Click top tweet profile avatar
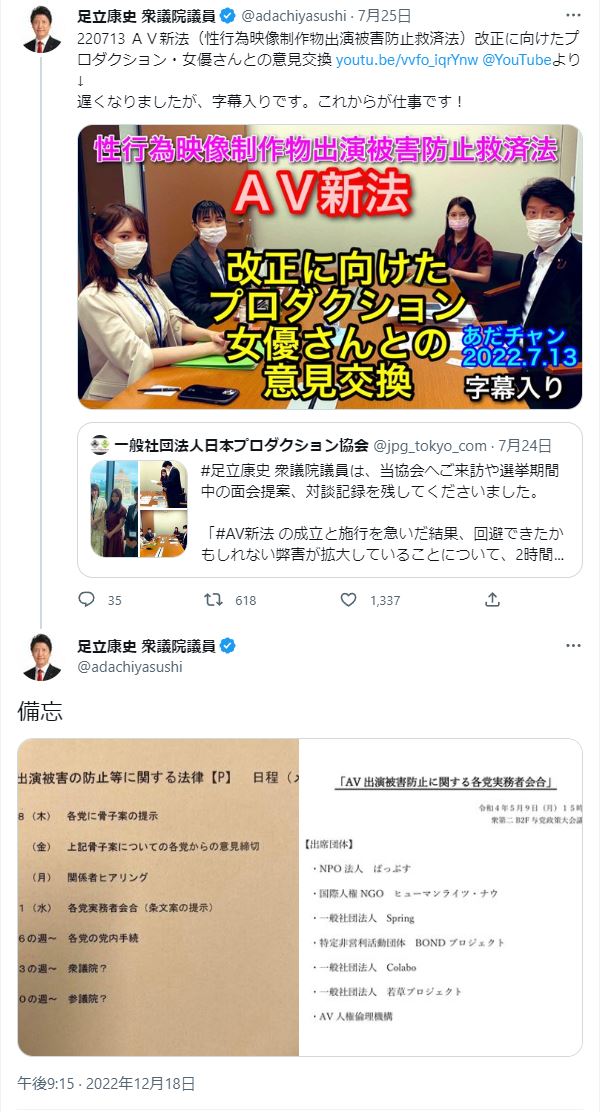The image size is (602, 1112). [x=42, y=30]
